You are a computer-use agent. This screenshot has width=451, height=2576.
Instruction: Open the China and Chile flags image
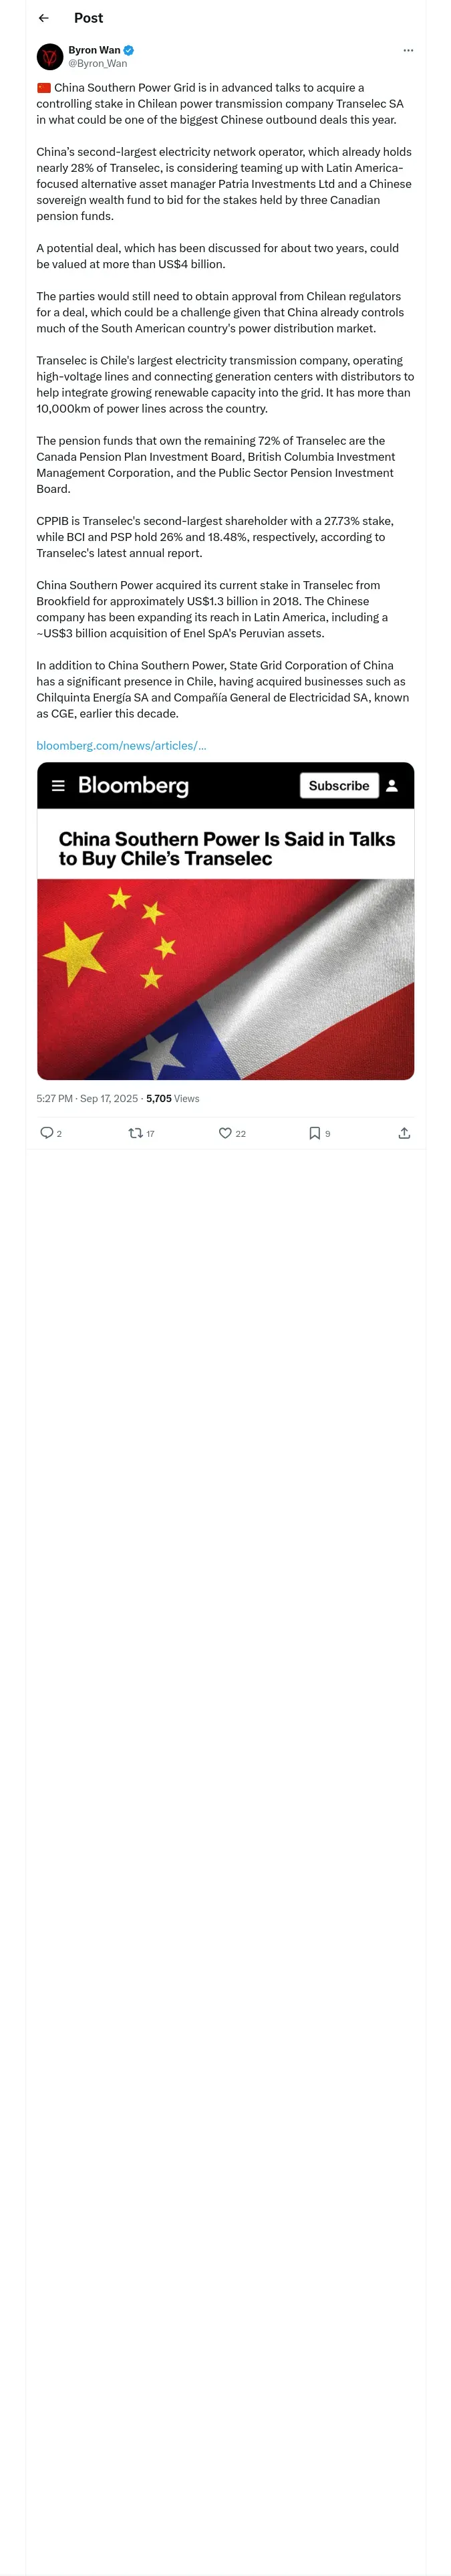(225, 978)
